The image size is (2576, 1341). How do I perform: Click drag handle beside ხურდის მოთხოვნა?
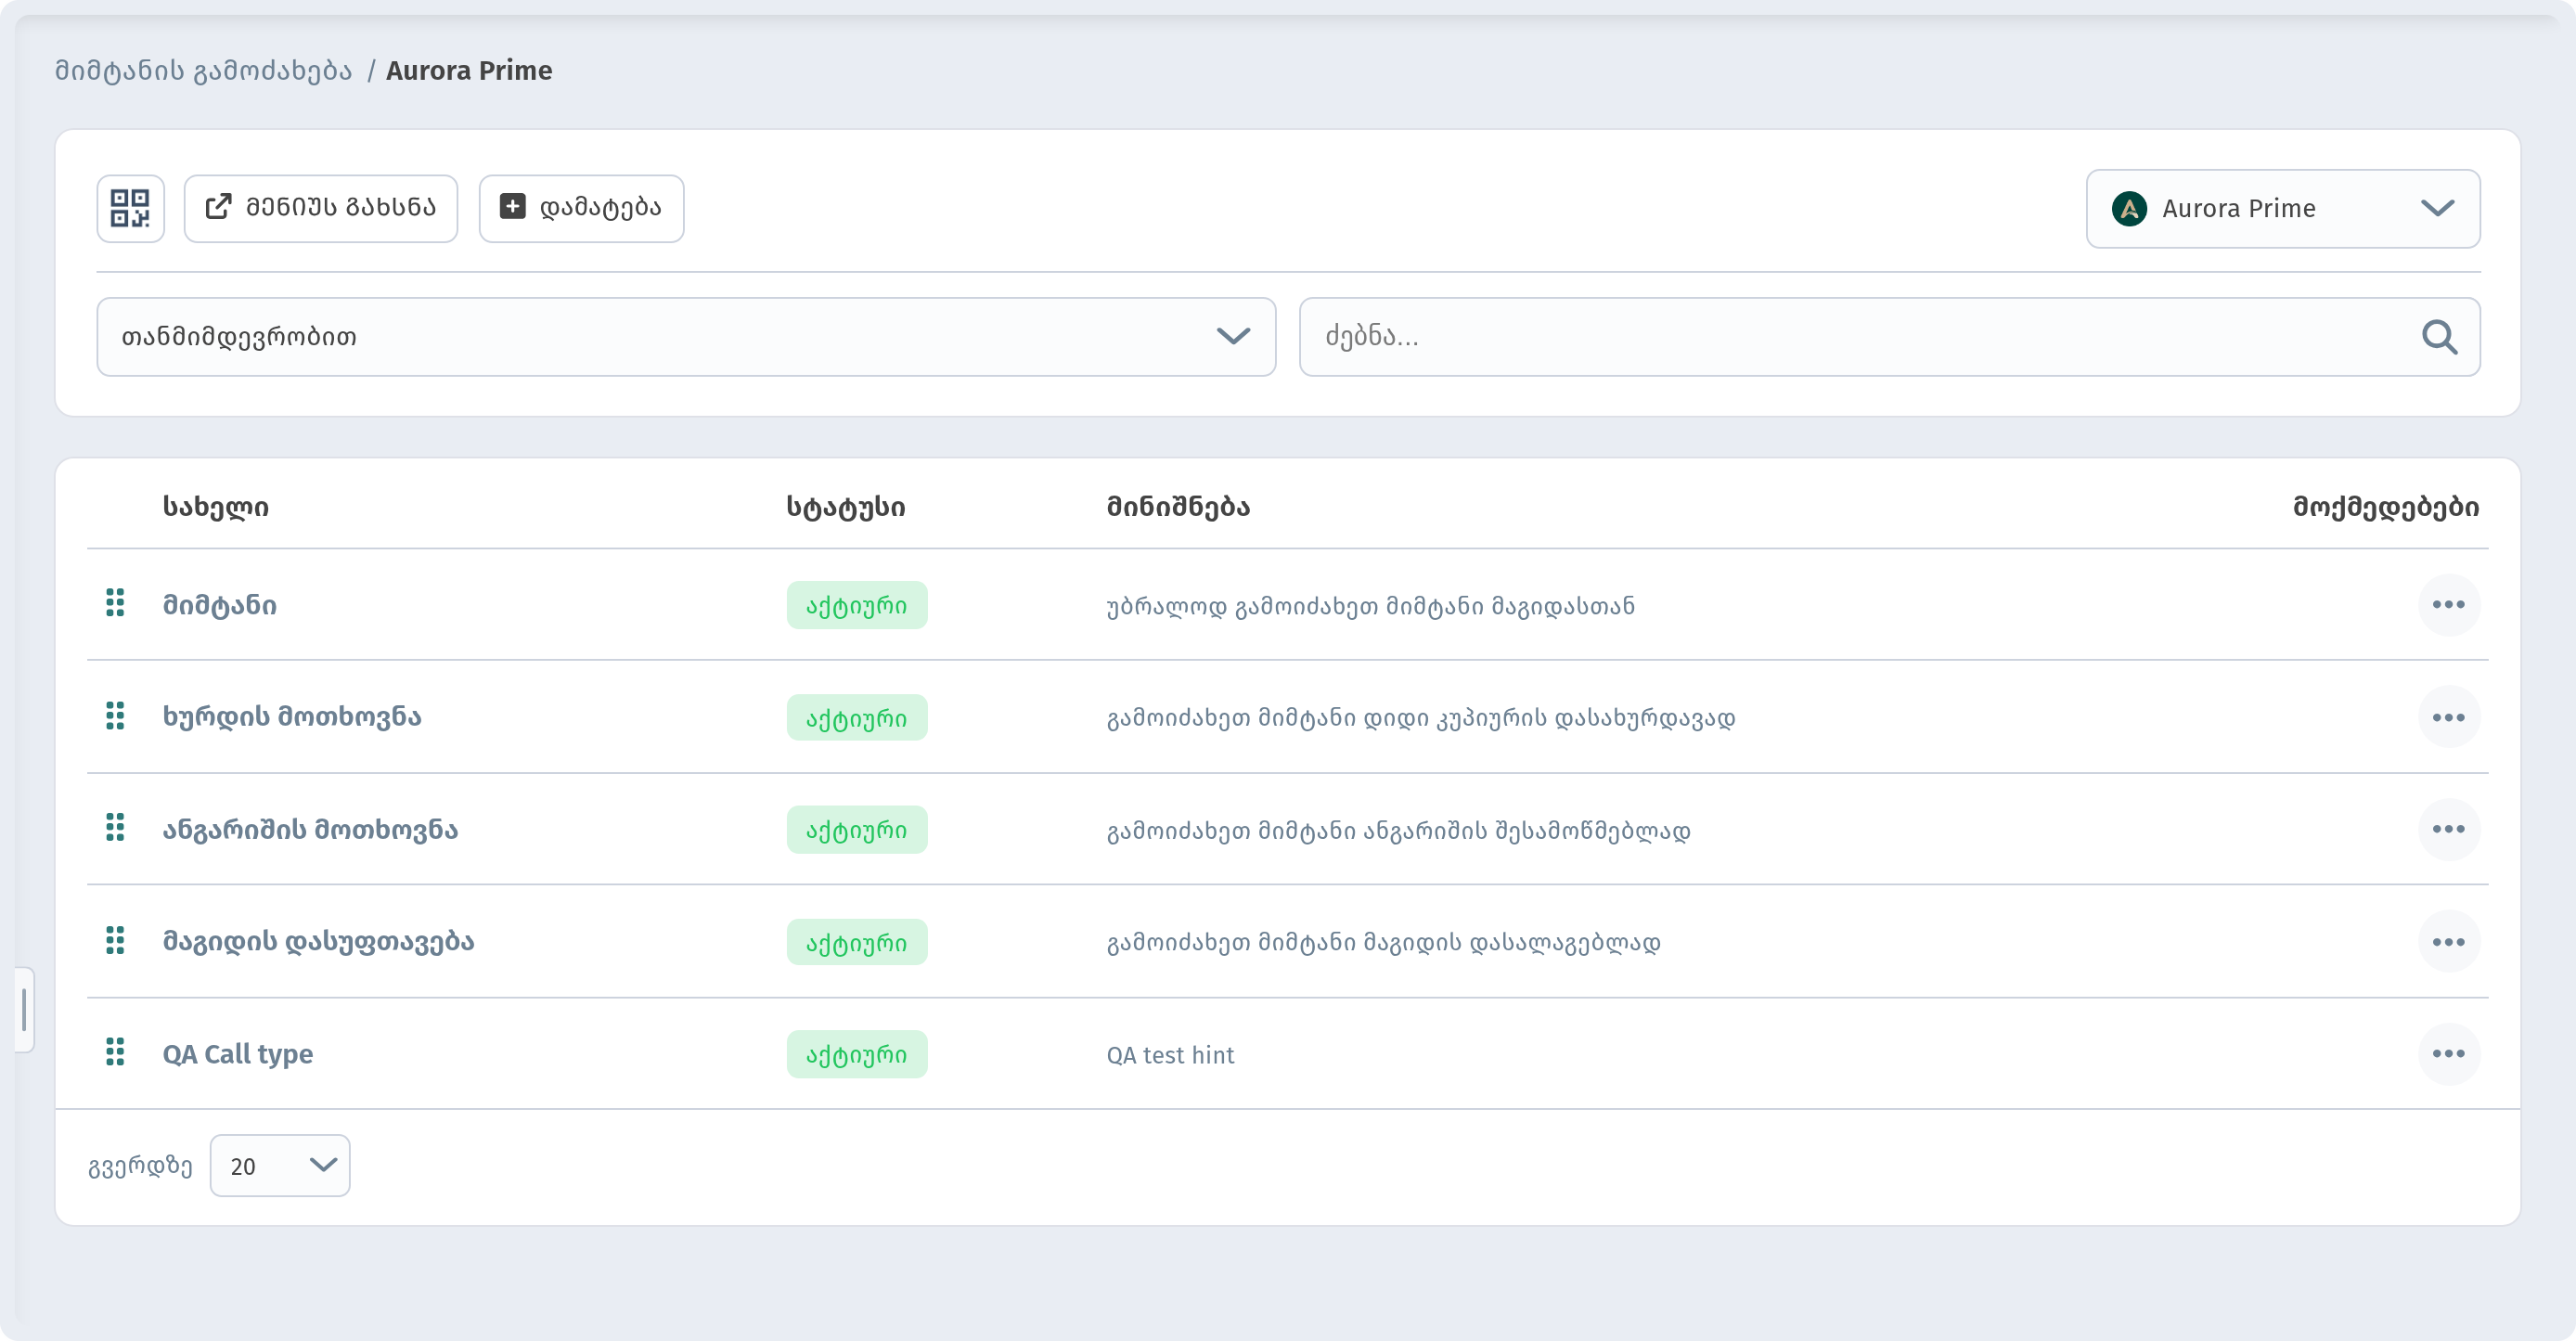115,716
